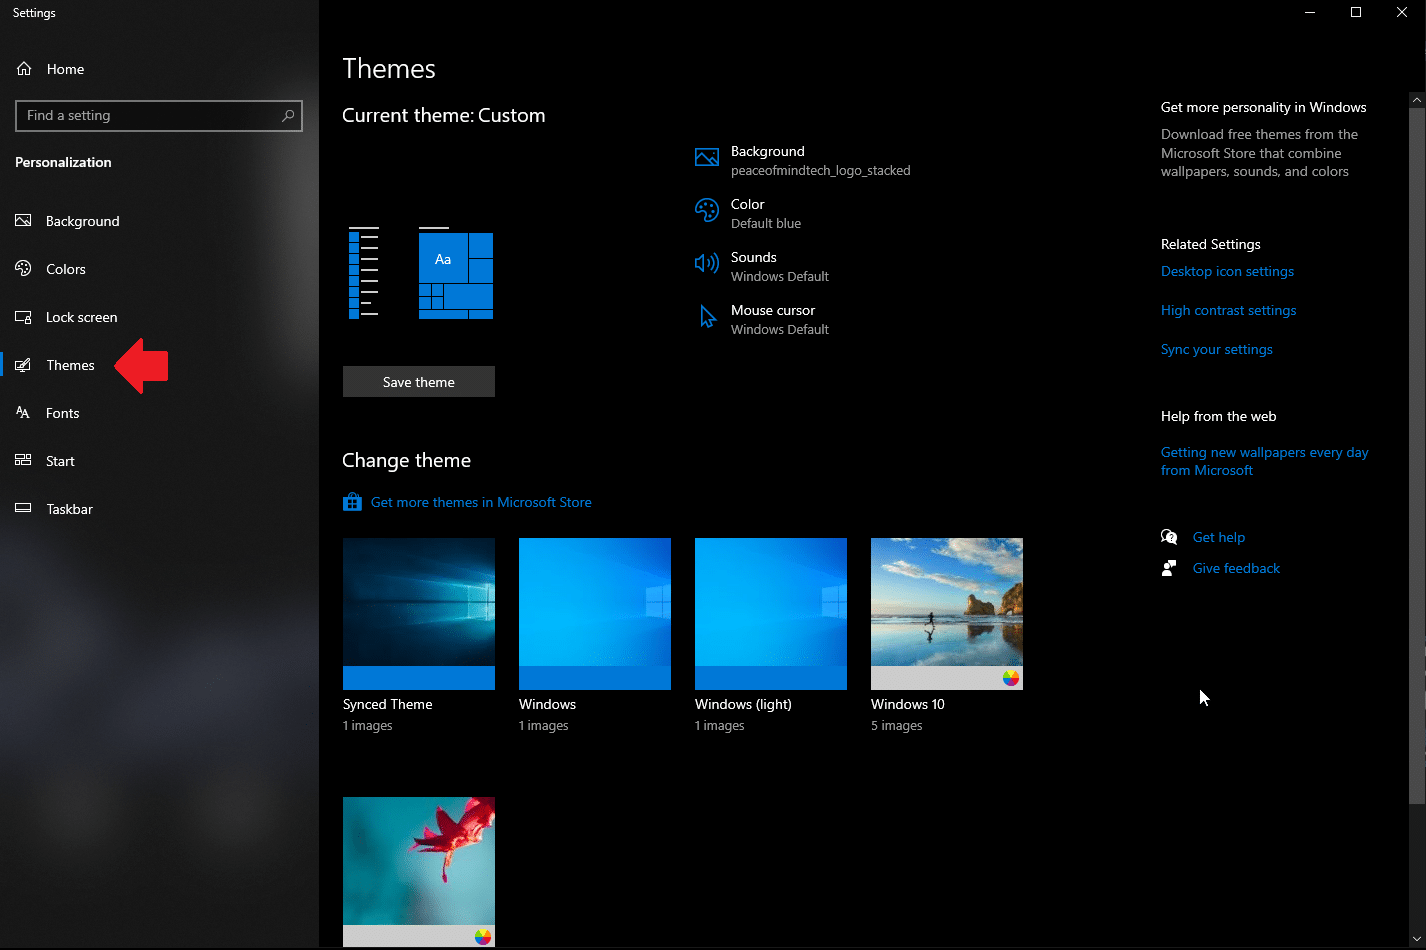Click the Microsoft Store bag icon
Viewport: 1426px width, 950px height.
pos(352,502)
